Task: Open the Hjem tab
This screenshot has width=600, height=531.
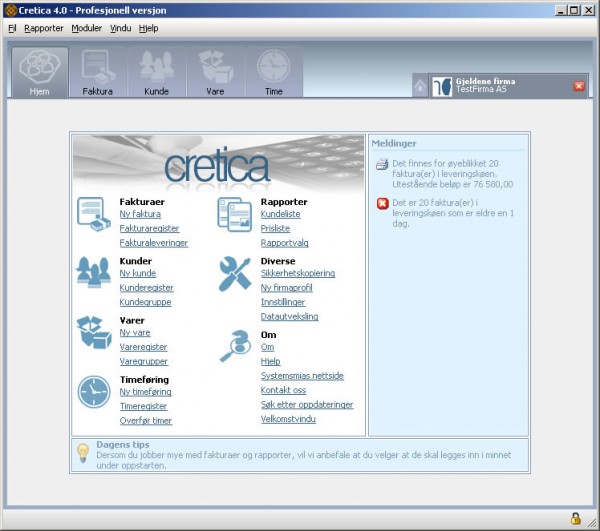Action: (x=40, y=72)
